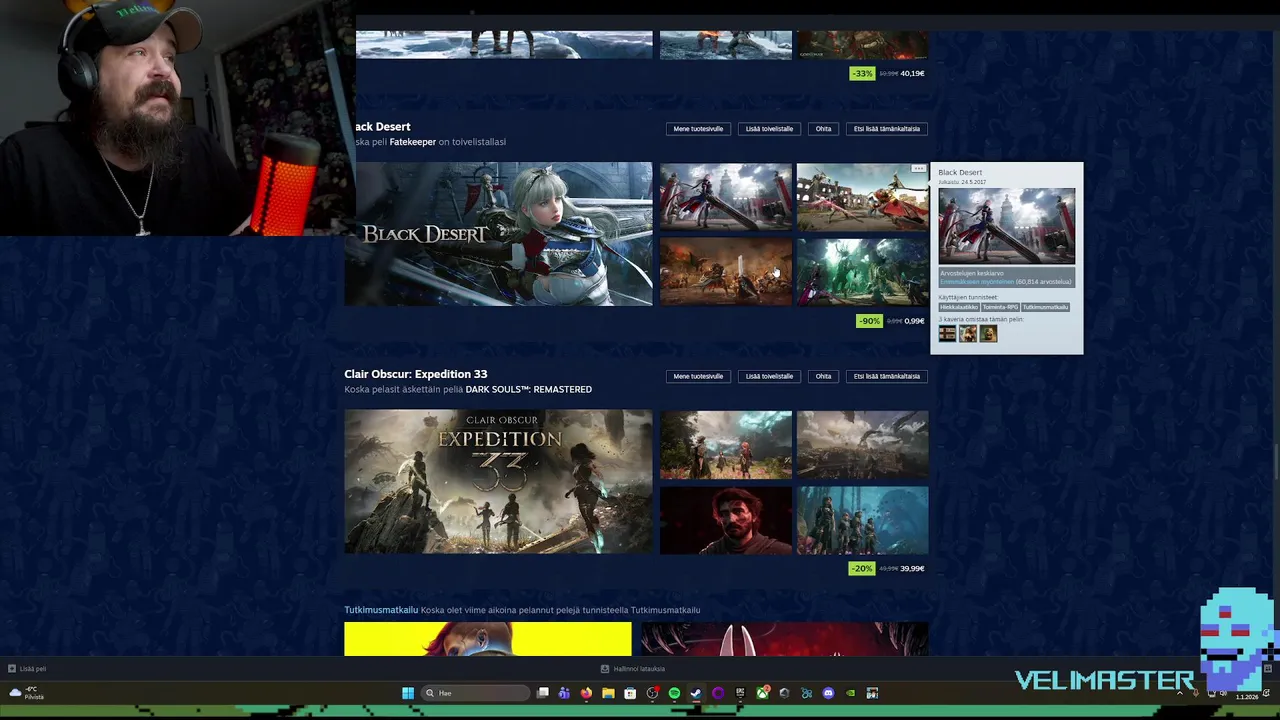Screen dimensions: 1280x720
Task: Click the Hiekkalaatikko tag in the popup
Action: (x=959, y=307)
